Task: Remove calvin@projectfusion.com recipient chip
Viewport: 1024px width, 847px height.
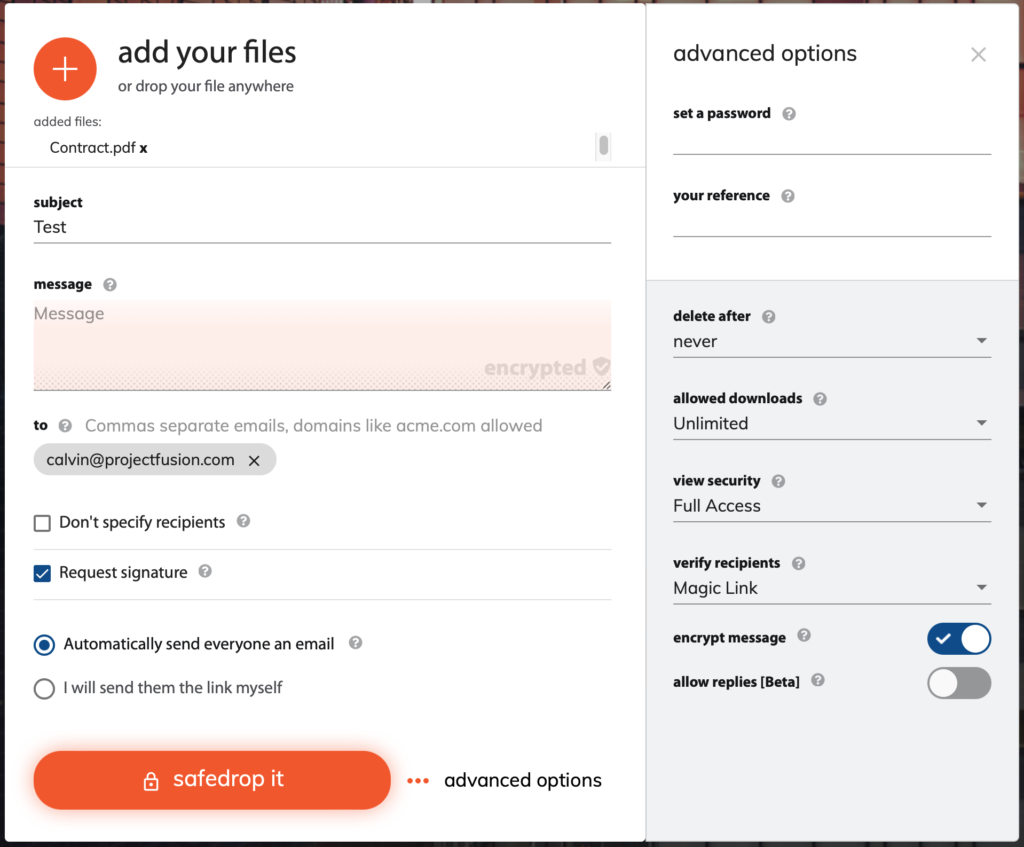Action: pyautogui.click(x=254, y=461)
